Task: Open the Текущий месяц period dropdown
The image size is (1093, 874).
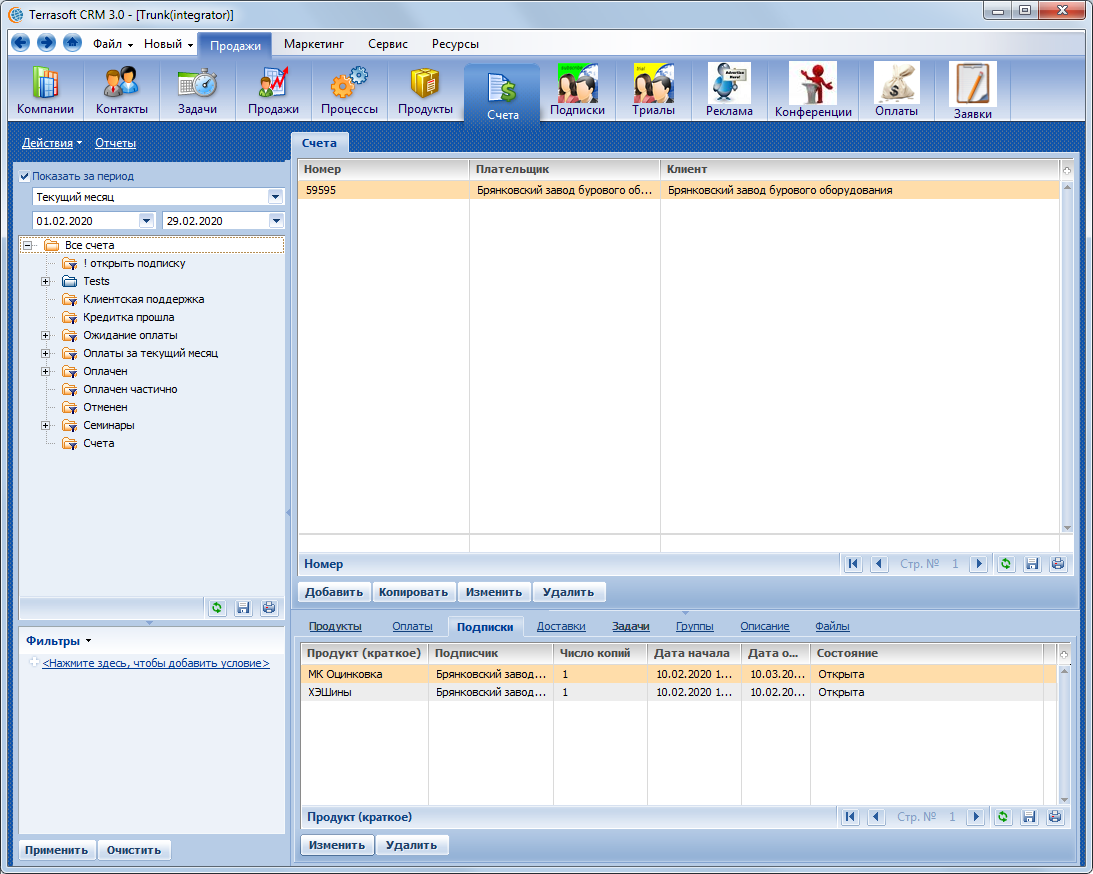Action: pos(275,197)
